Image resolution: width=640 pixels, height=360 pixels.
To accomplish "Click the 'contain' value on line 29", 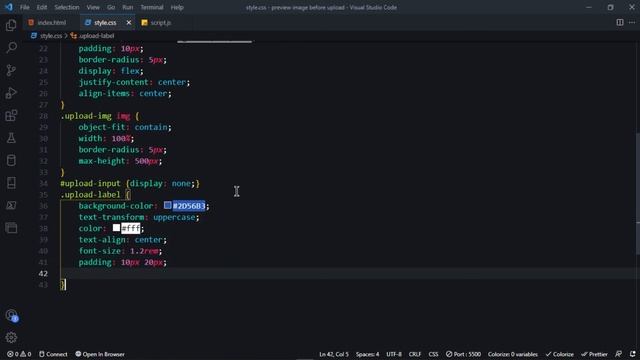I will (x=151, y=127).
